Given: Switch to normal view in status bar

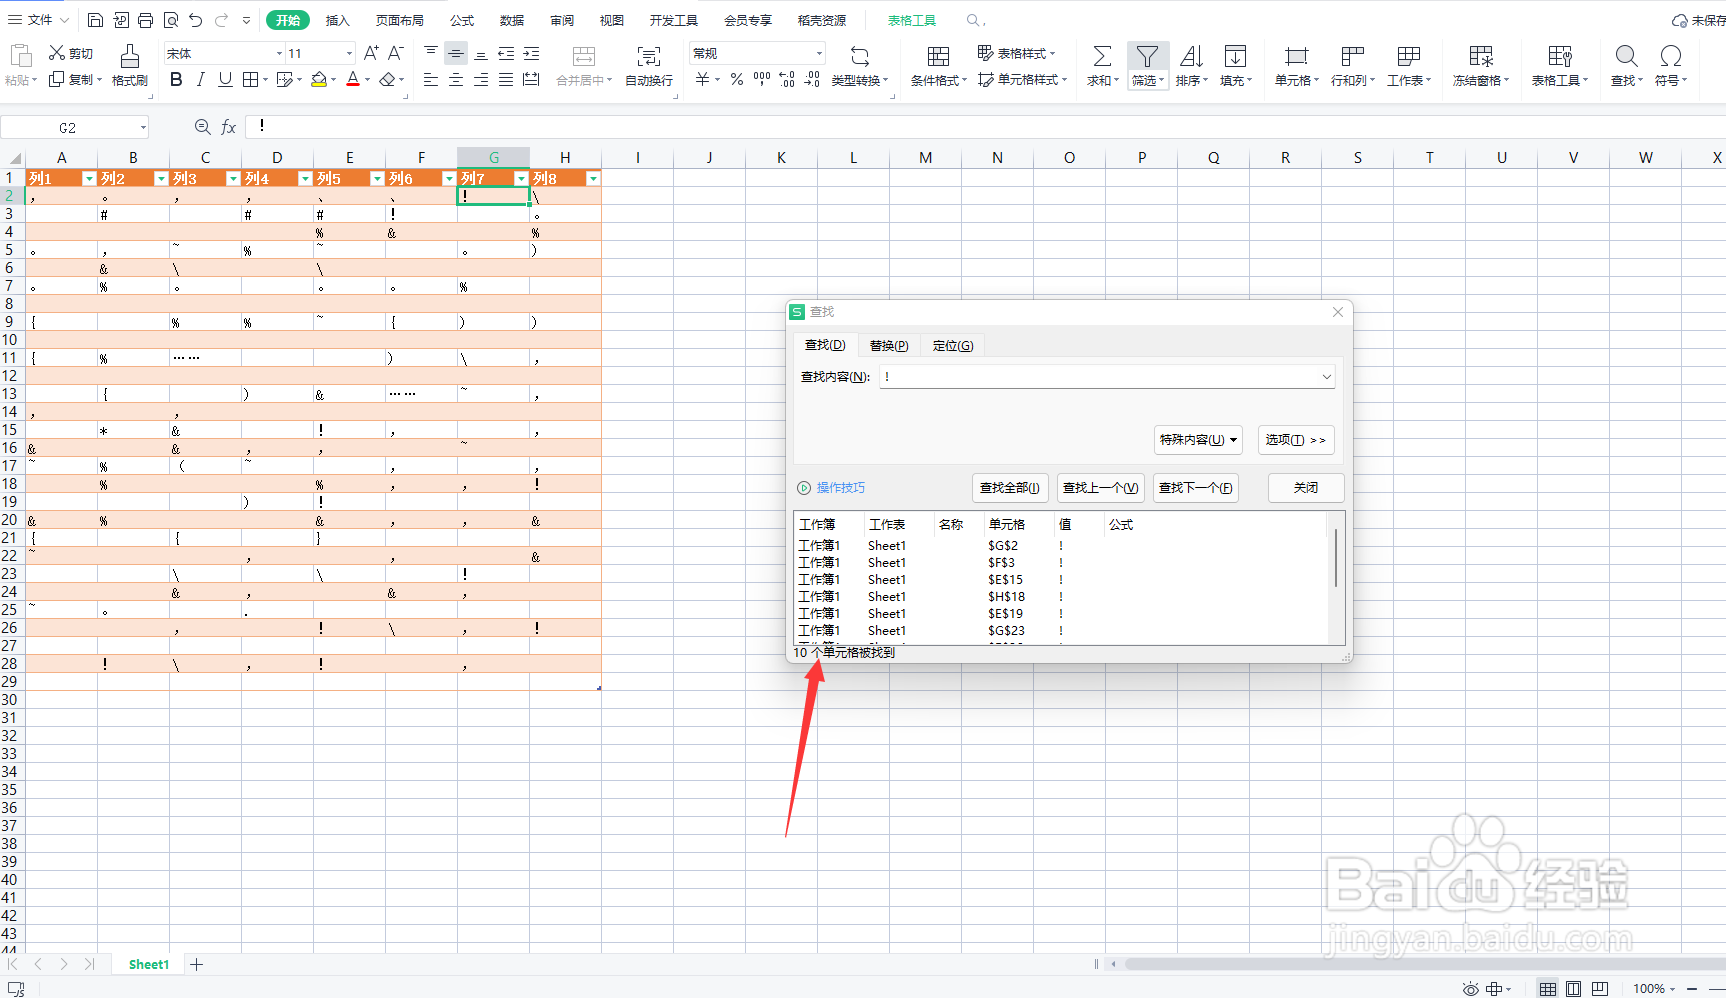Looking at the screenshot, I should [x=1547, y=989].
